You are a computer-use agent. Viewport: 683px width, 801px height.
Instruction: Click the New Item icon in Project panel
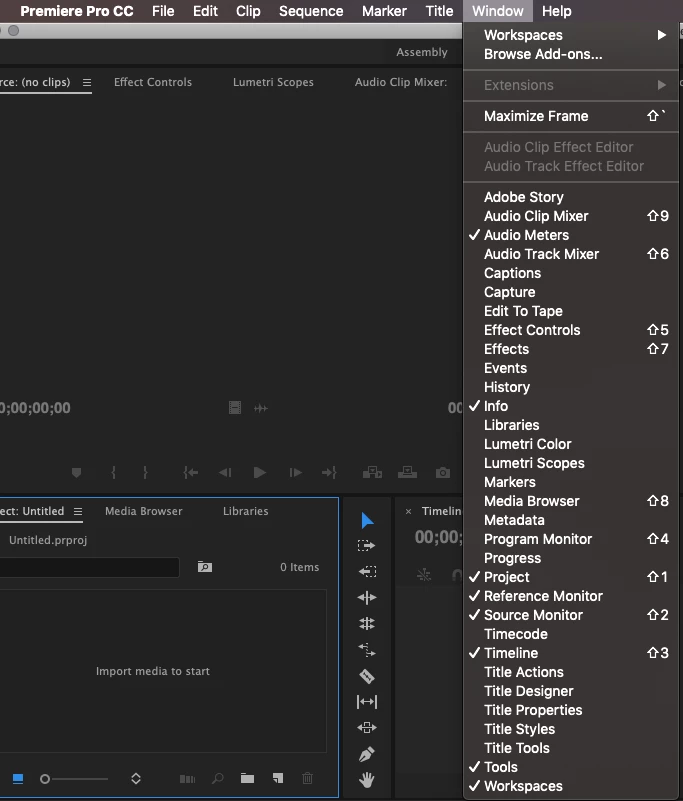(x=278, y=779)
